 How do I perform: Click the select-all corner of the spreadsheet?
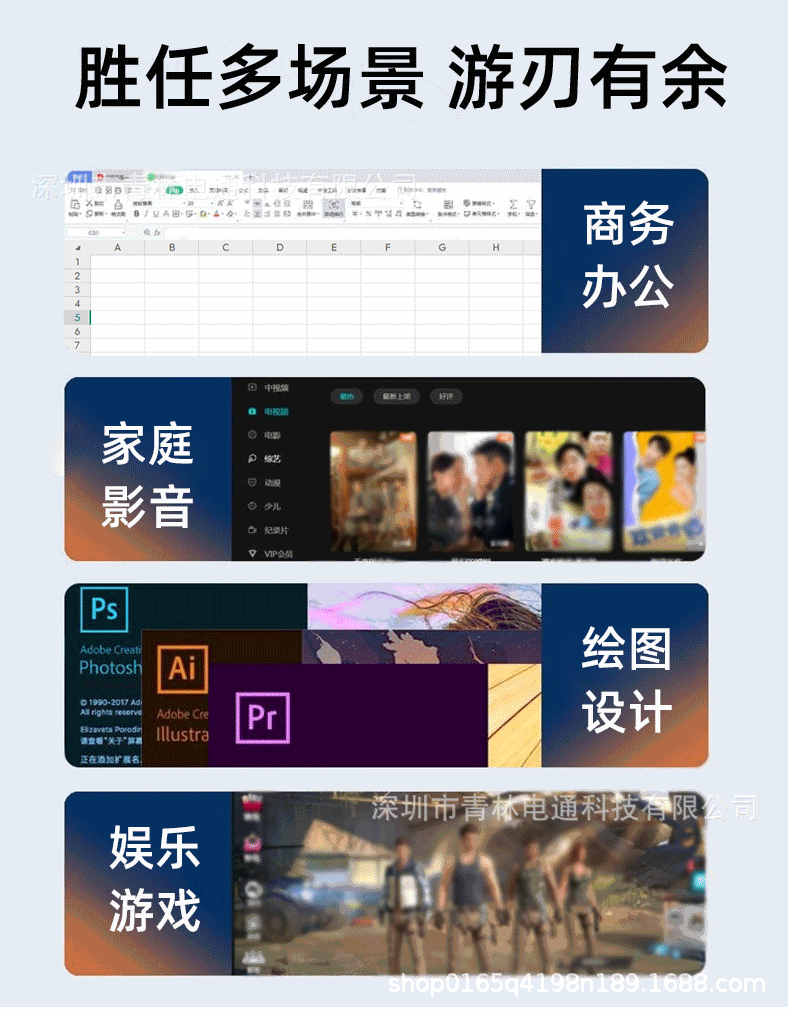pyautogui.click(x=78, y=247)
